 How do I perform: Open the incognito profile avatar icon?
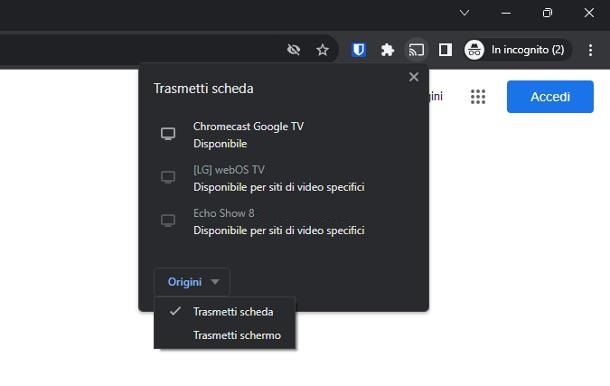tap(474, 50)
